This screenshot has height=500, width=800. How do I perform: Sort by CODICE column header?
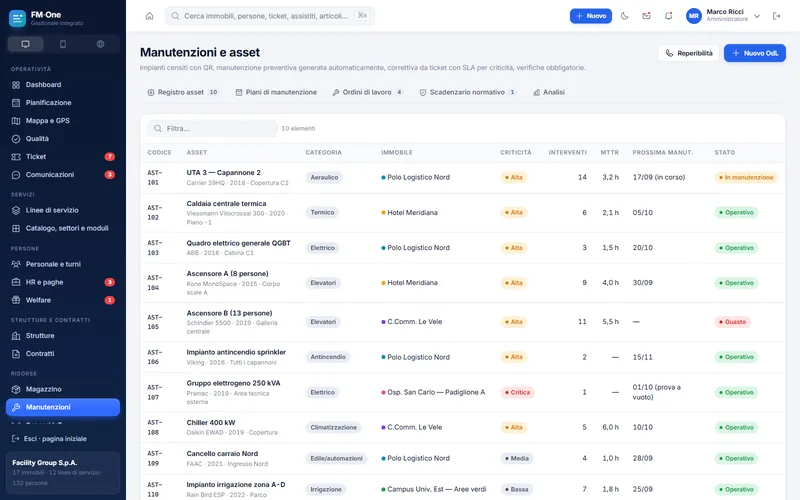pos(159,153)
